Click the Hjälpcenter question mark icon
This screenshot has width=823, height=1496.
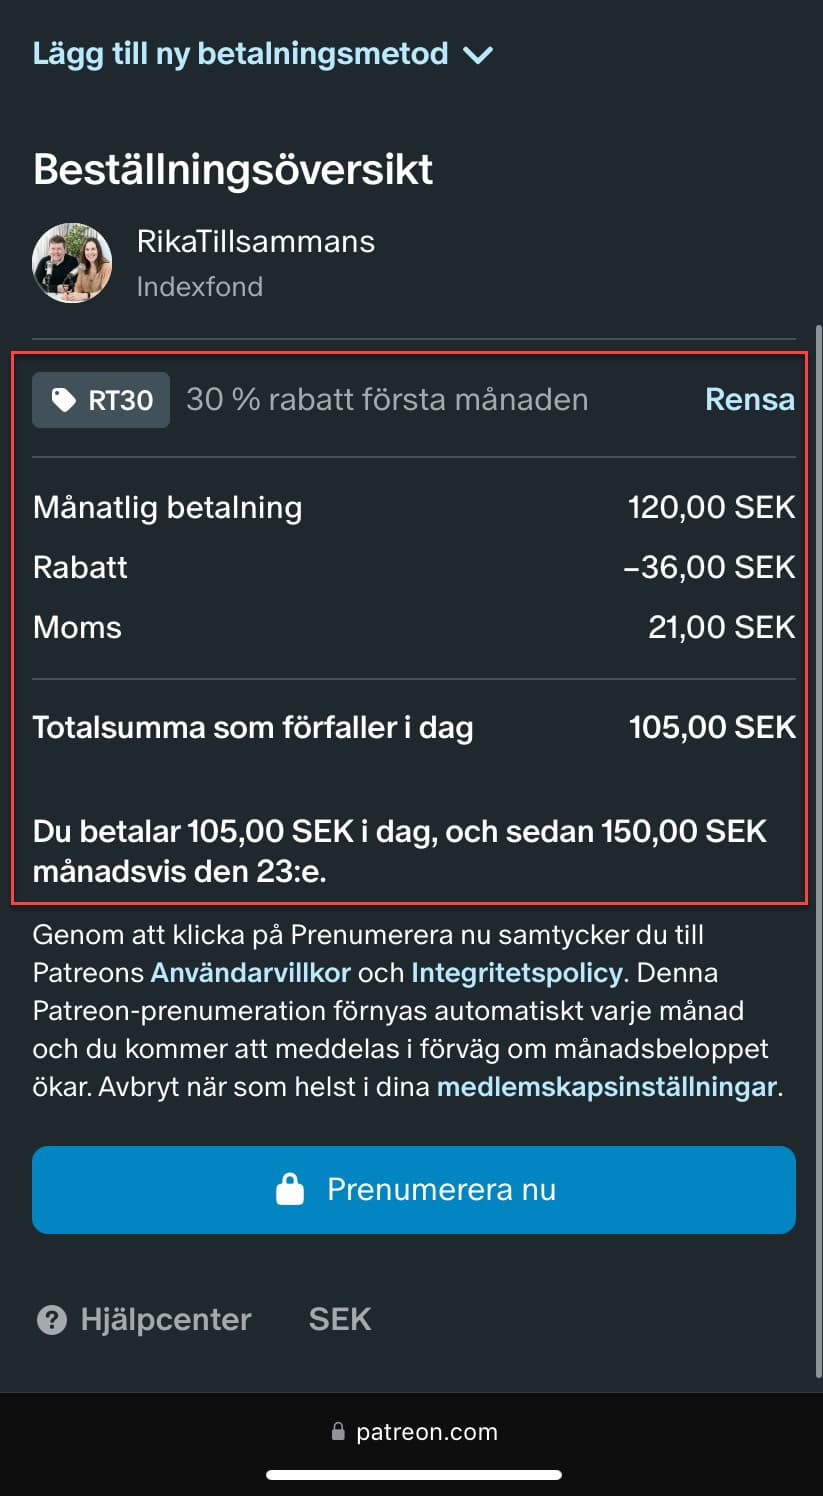[52, 1320]
